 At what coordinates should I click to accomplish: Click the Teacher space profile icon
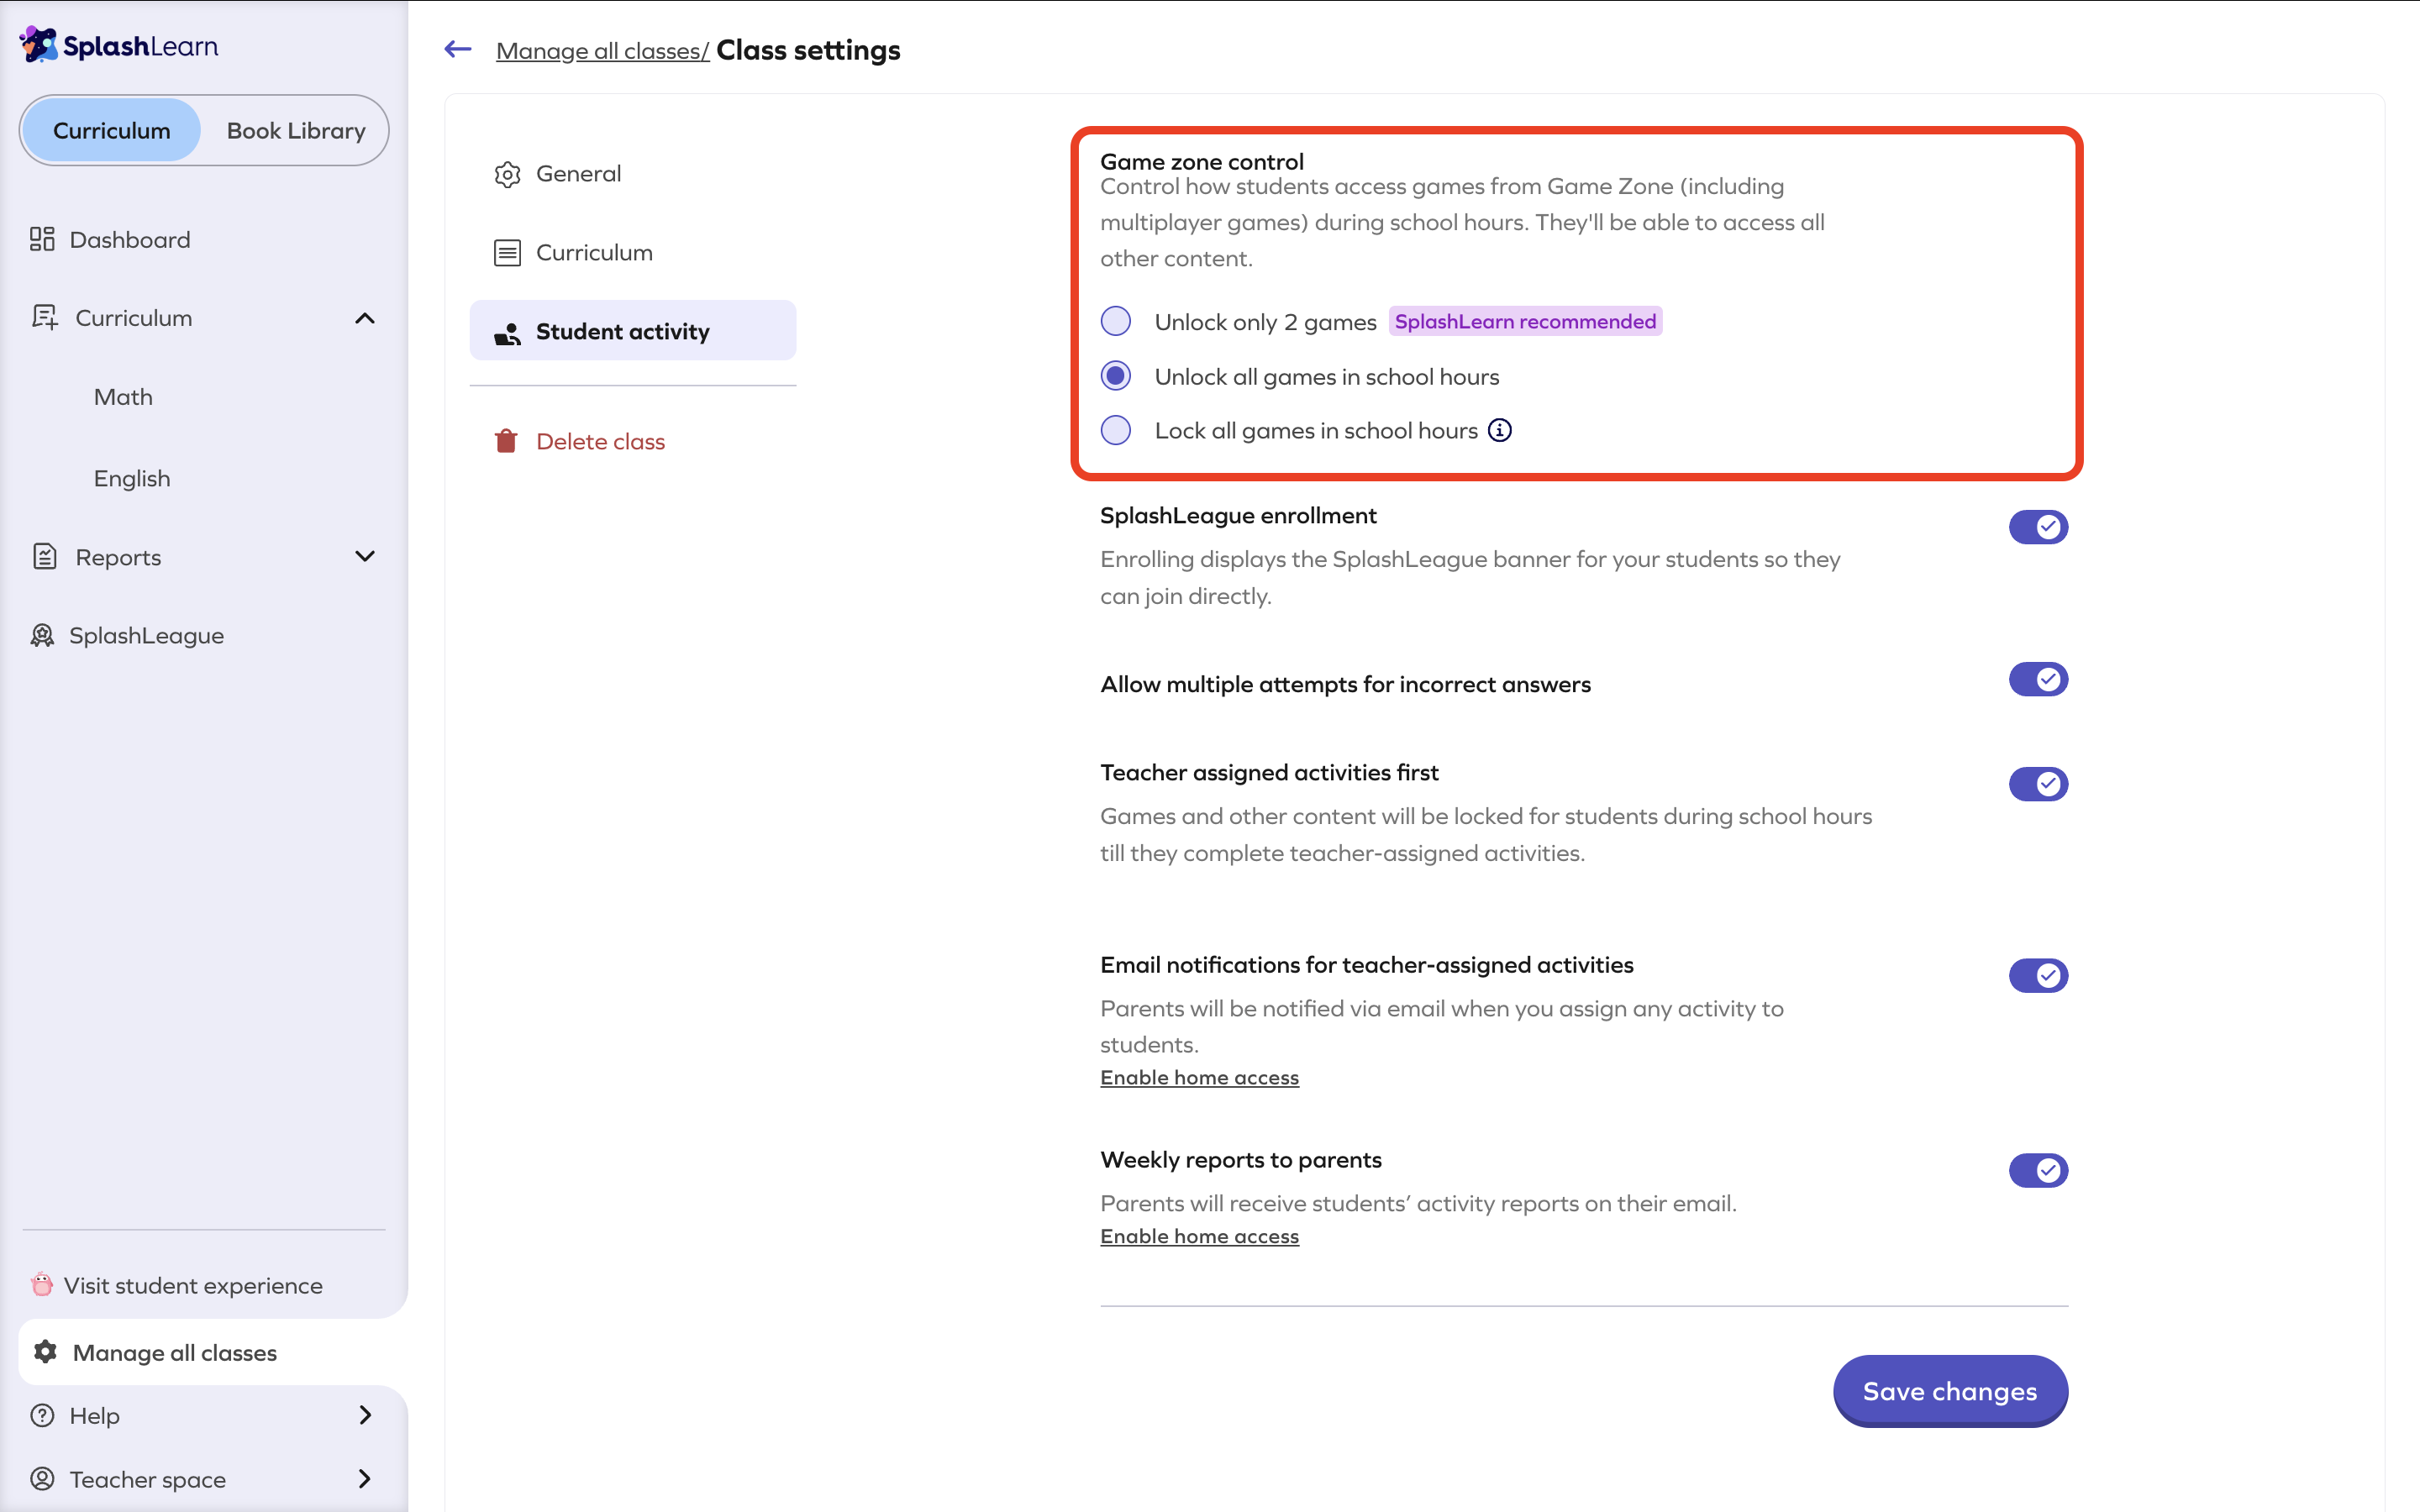(x=42, y=1478)
